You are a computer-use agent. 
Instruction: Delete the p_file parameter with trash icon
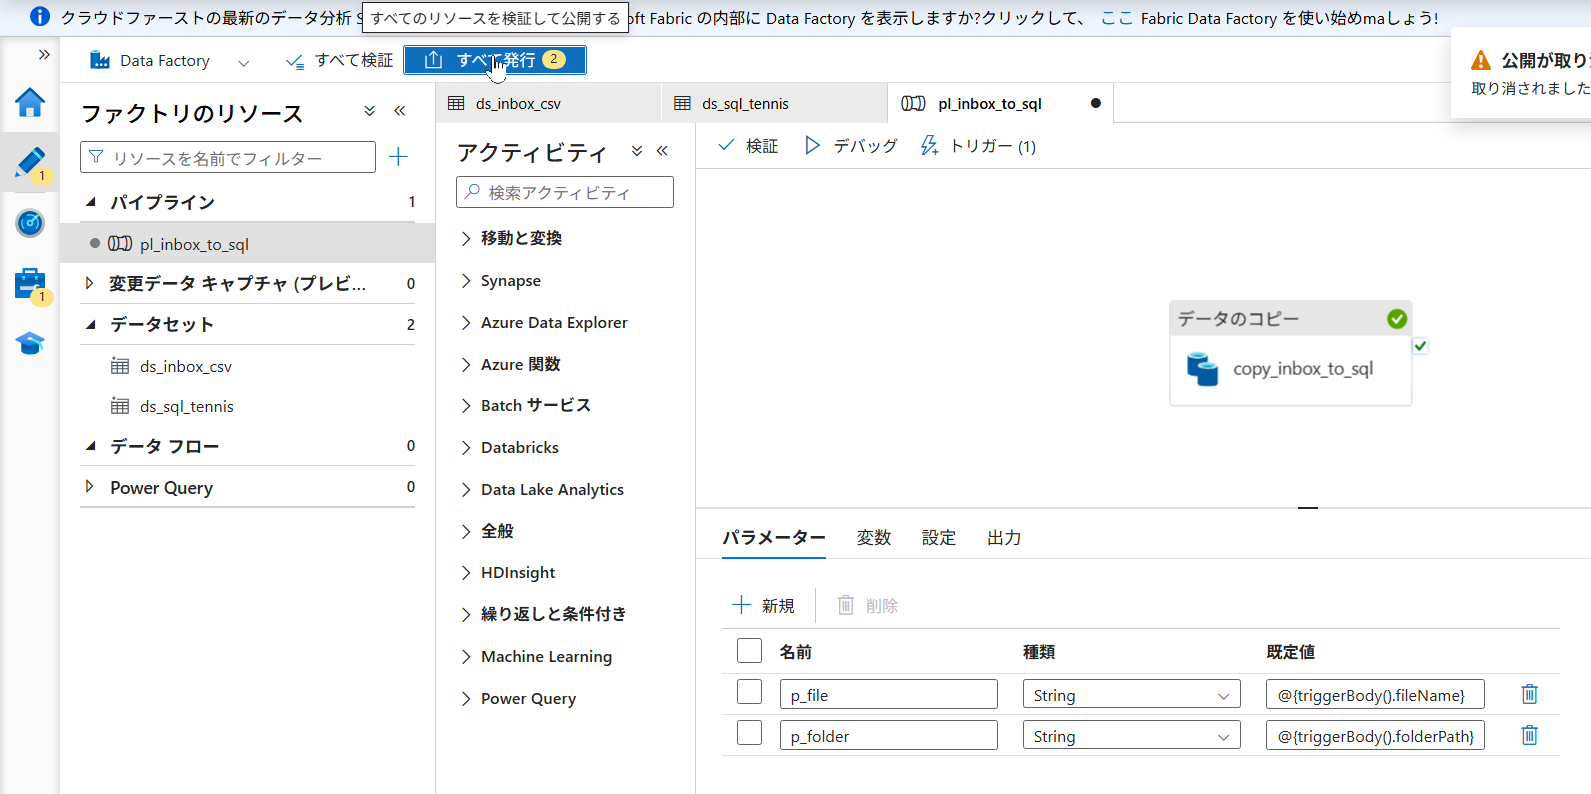point(1529,694)
